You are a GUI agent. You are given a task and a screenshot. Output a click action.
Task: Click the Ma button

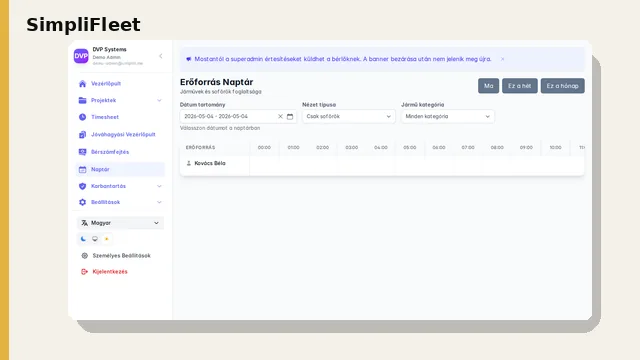pos(488,86)
